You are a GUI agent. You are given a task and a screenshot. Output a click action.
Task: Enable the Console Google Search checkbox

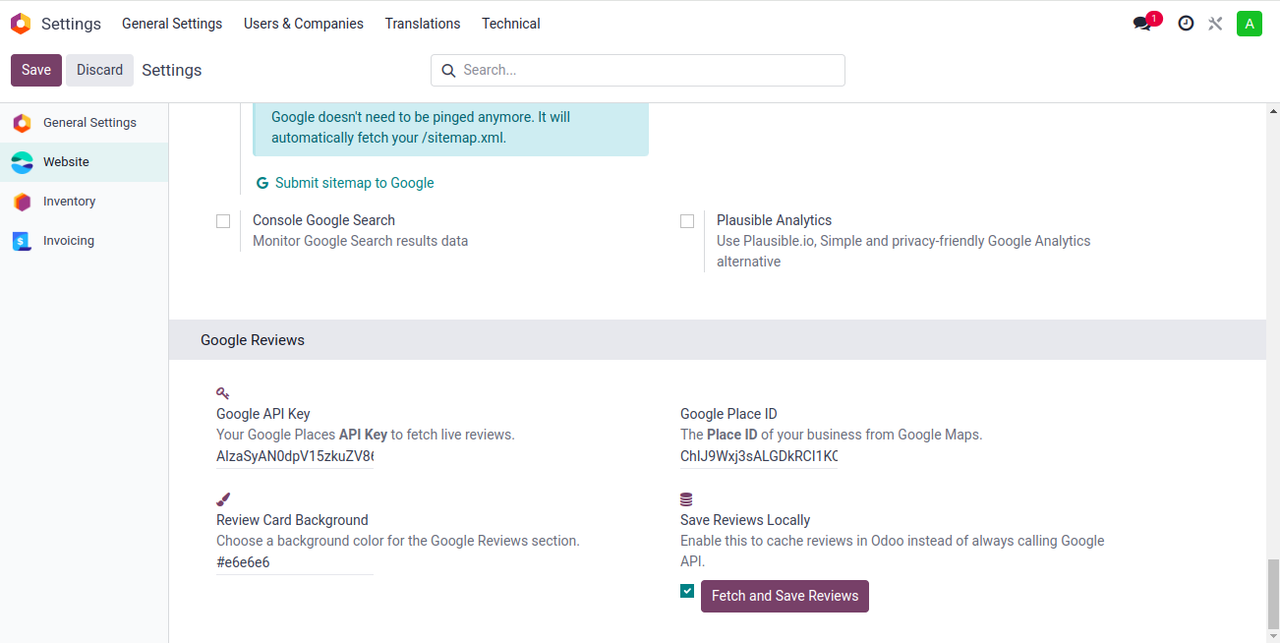[223, 221]
